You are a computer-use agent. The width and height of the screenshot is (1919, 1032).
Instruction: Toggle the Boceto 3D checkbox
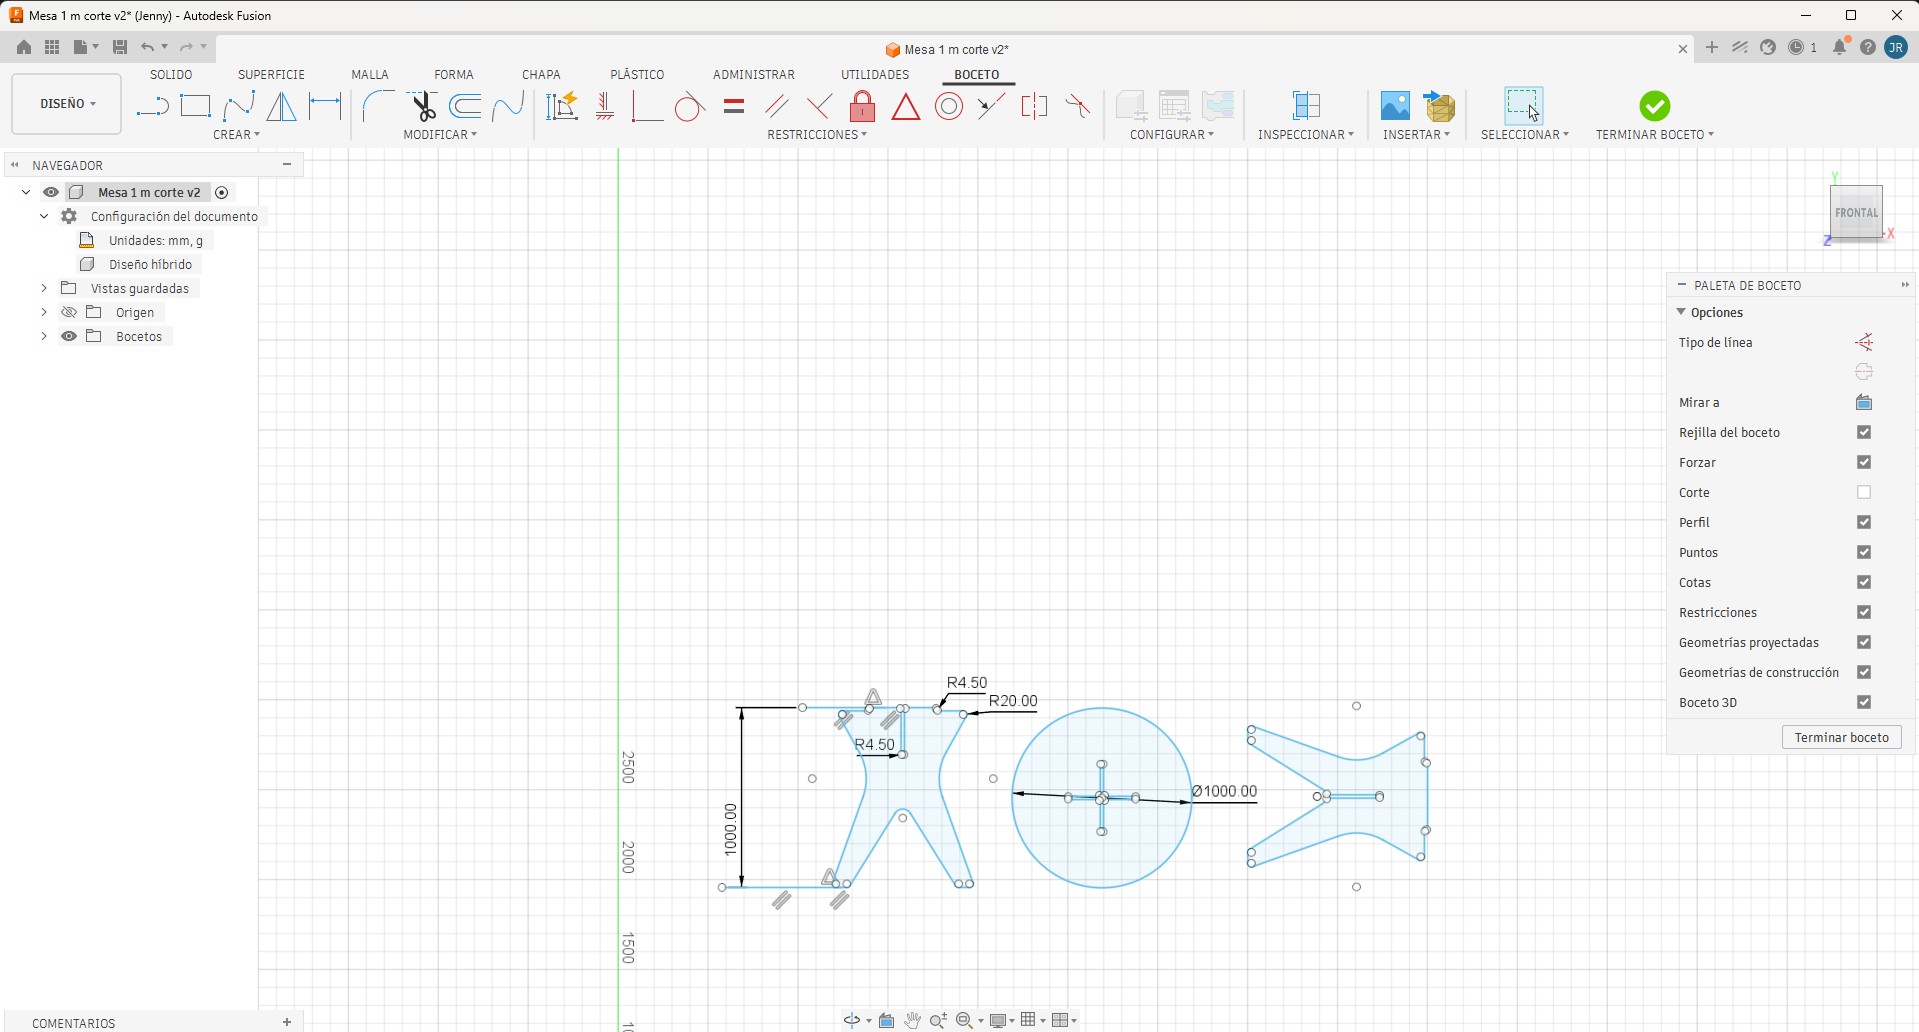1864,702
